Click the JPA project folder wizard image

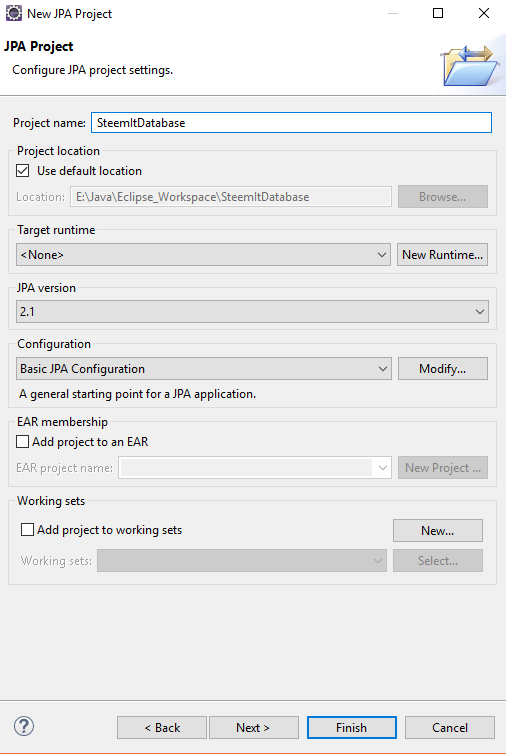pos(471,65)
